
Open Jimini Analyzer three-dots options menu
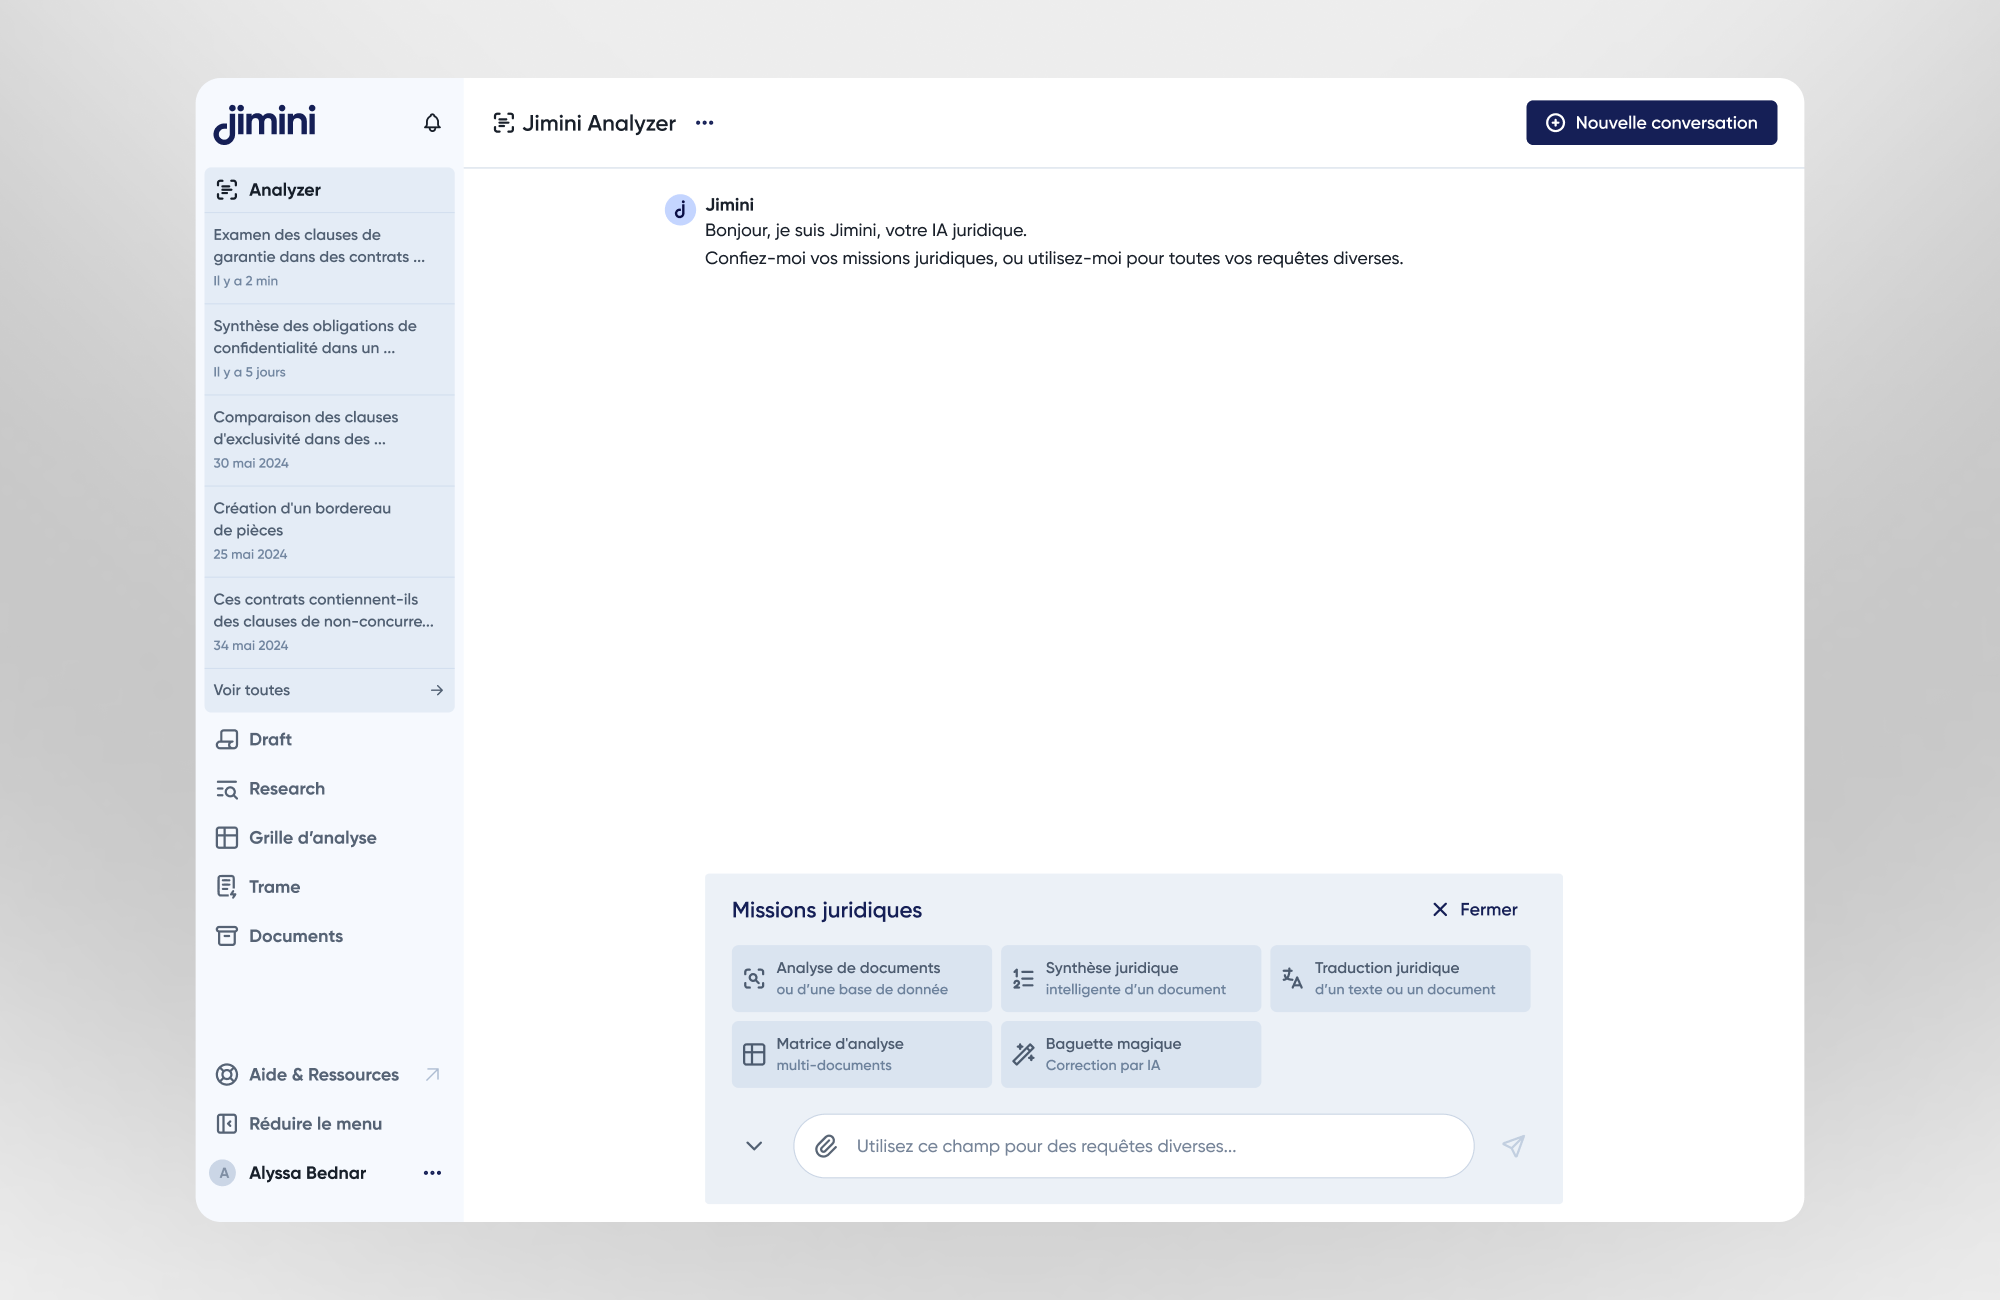[705, 123]
